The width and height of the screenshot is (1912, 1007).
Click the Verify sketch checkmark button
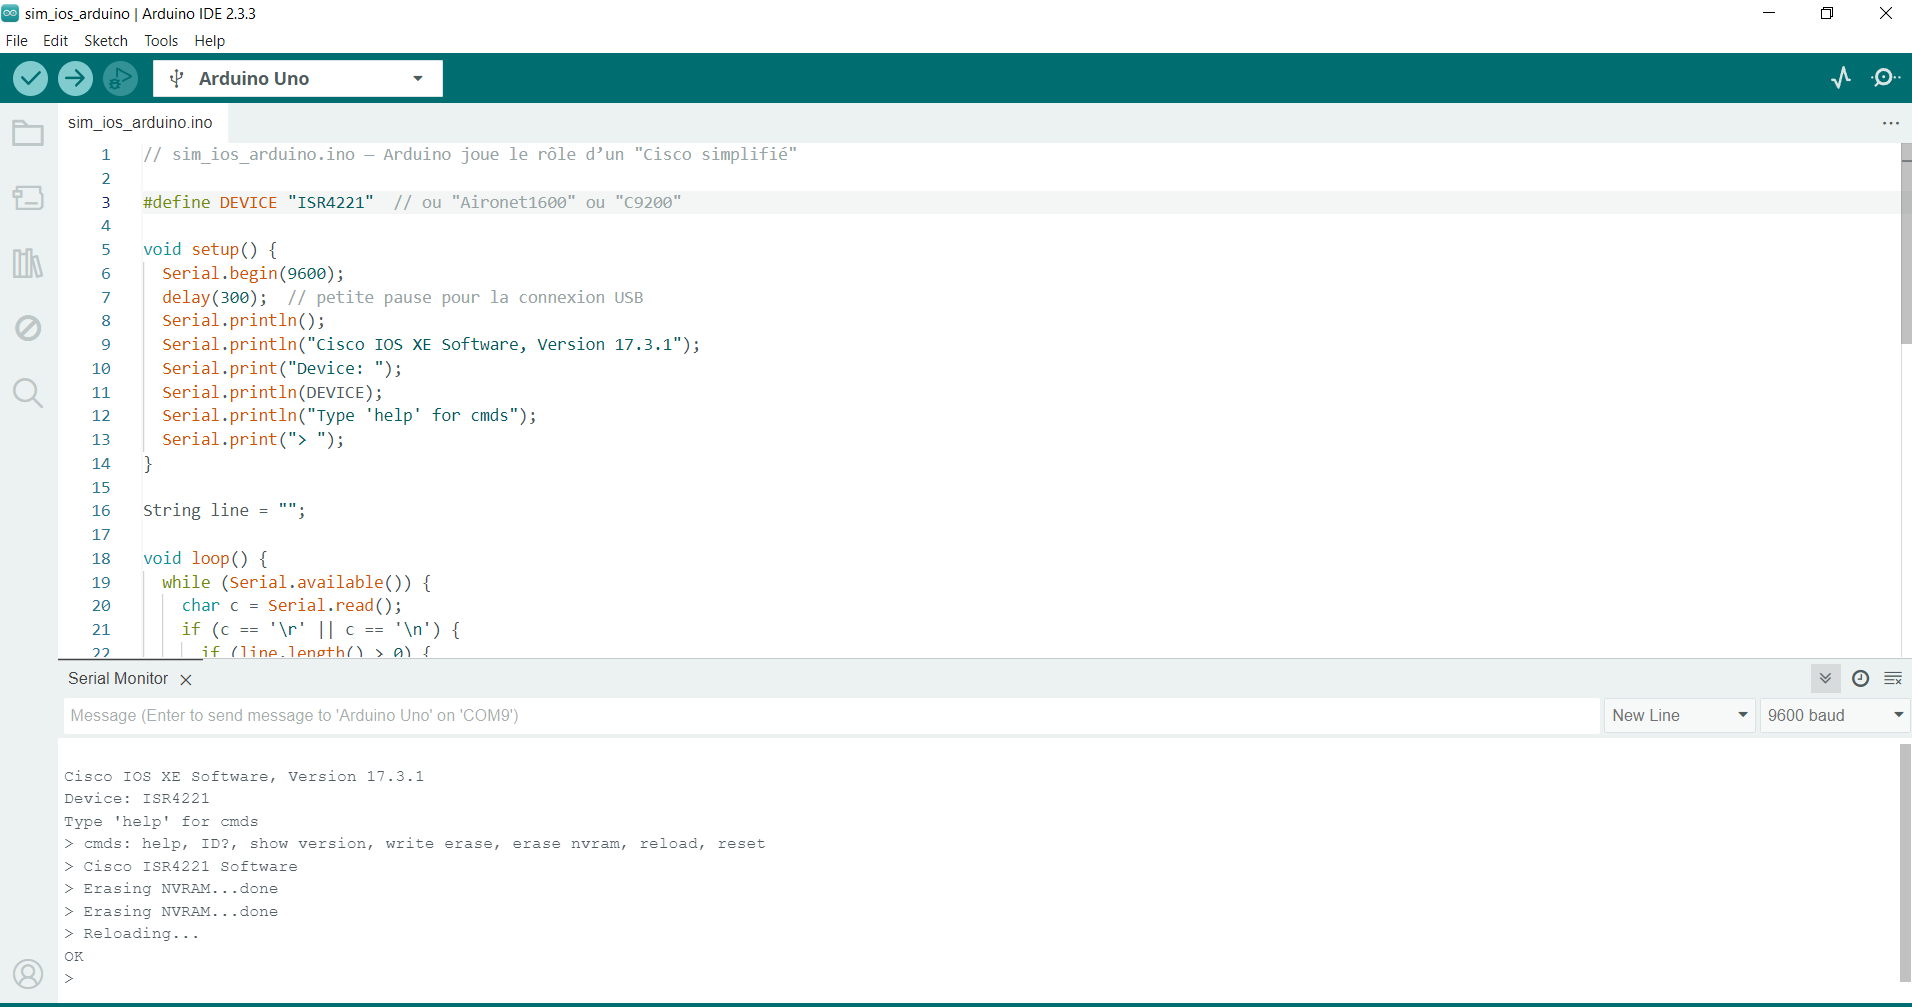(x=30, y=78)
